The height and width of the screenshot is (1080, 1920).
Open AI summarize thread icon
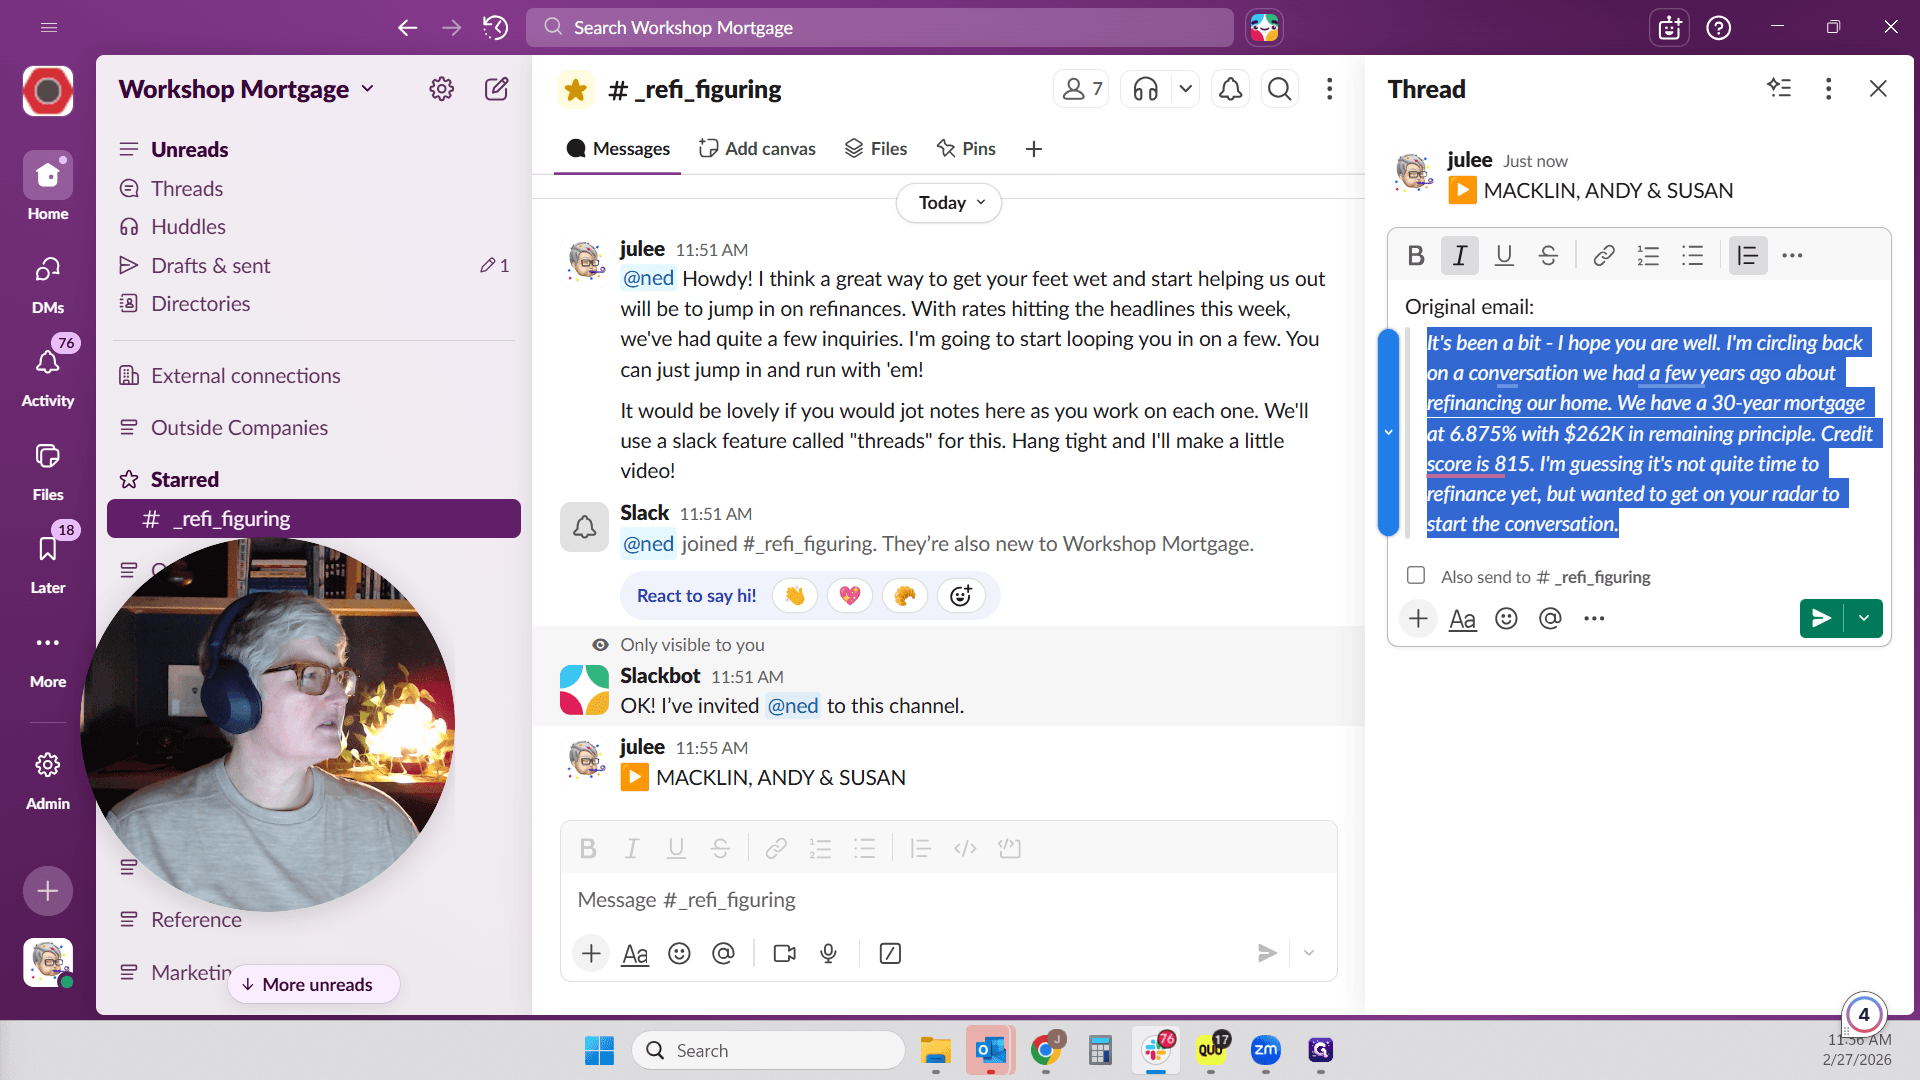(1779, 88)
